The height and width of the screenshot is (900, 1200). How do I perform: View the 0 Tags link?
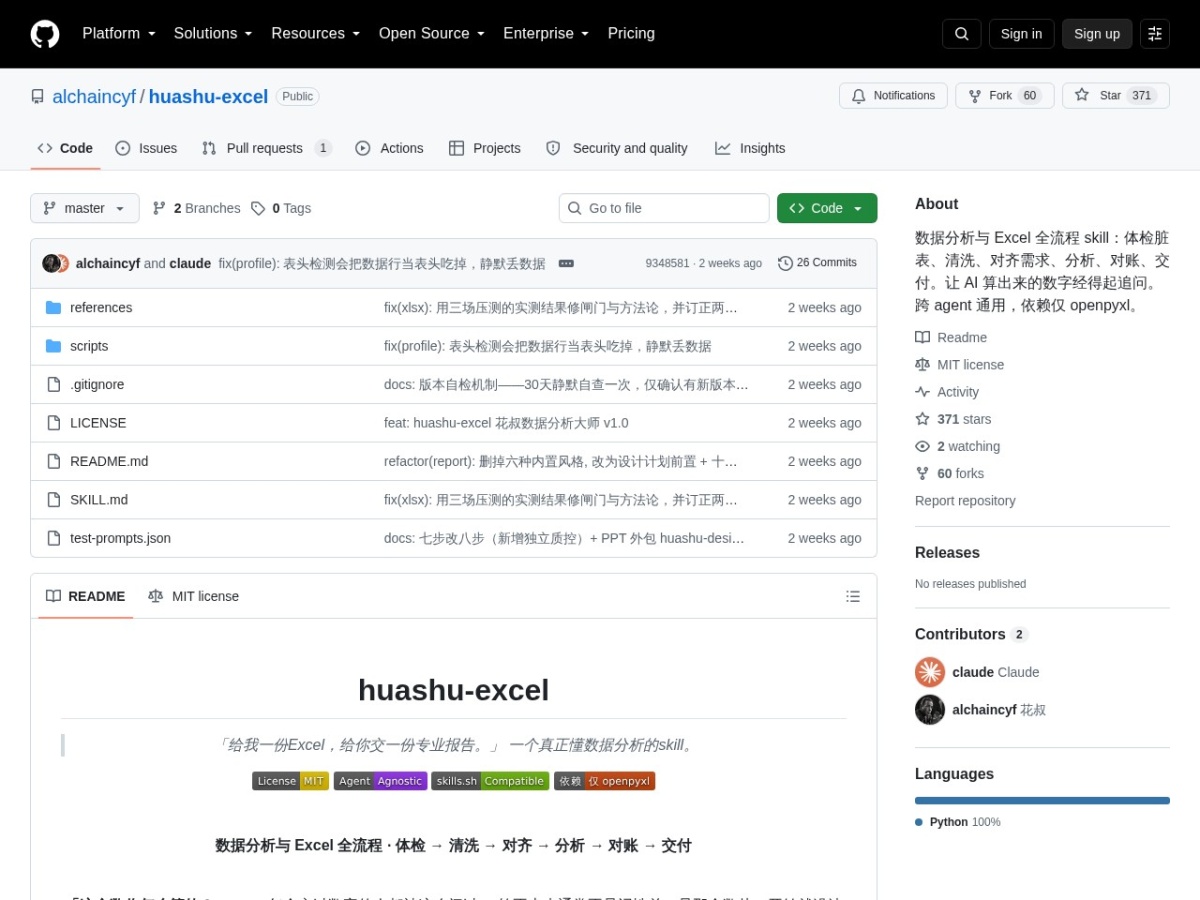(x=281, y=208)
